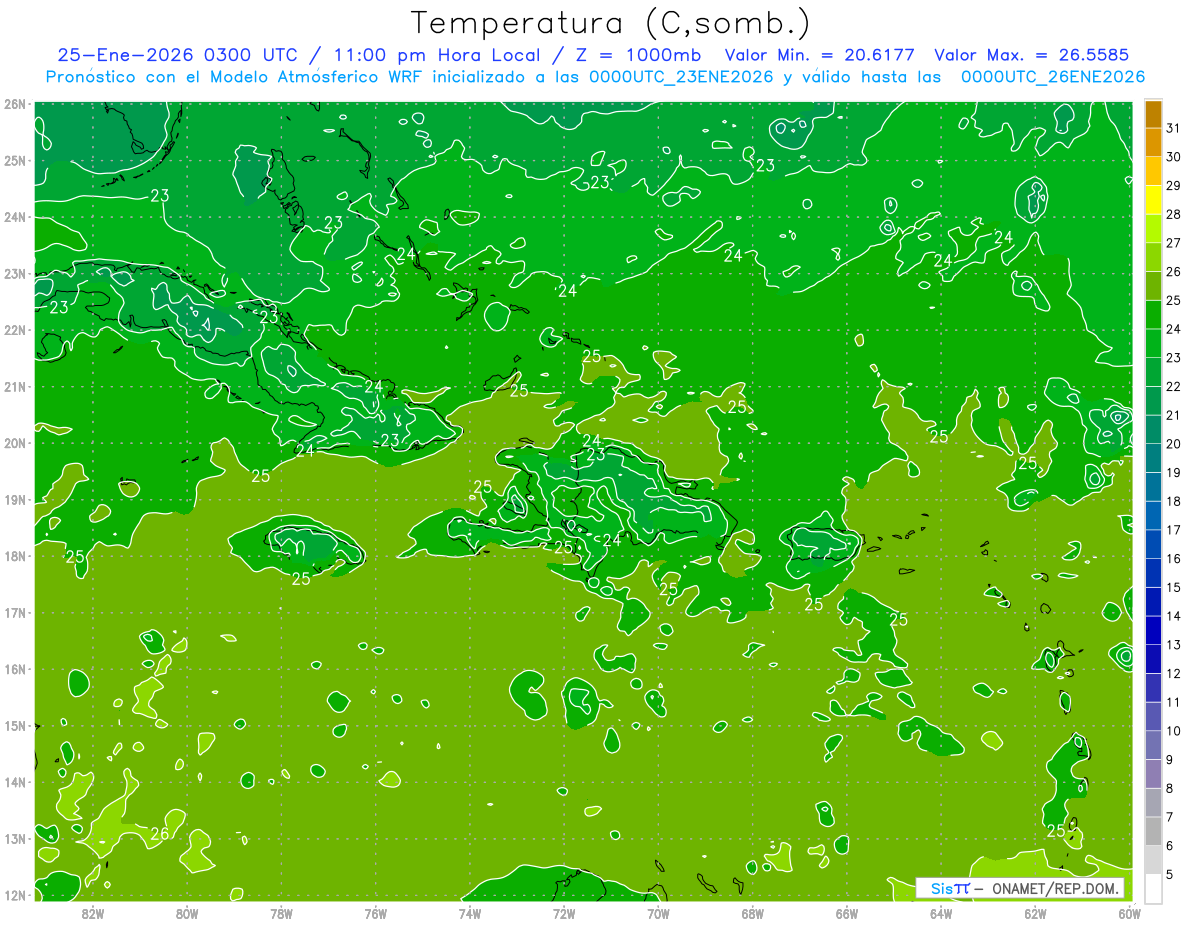Viewport: 1200px width, 927px height.
Task: Click the 68W longitude axis label
Action: (753, 913)
